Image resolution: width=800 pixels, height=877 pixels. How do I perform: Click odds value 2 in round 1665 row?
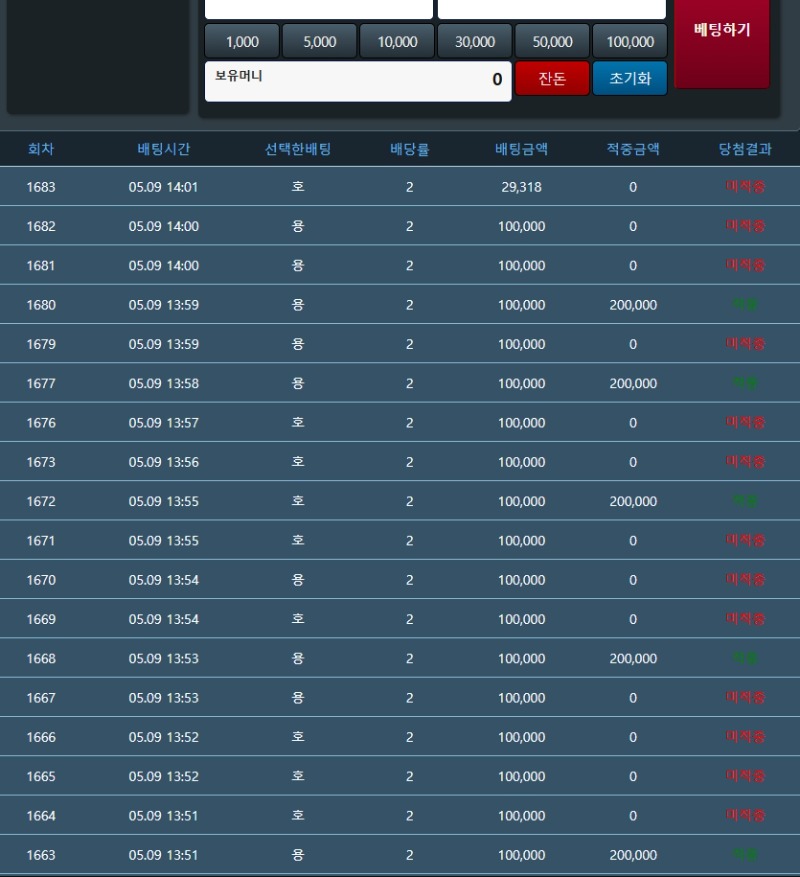pyautogui.click(x=410, y=776)
